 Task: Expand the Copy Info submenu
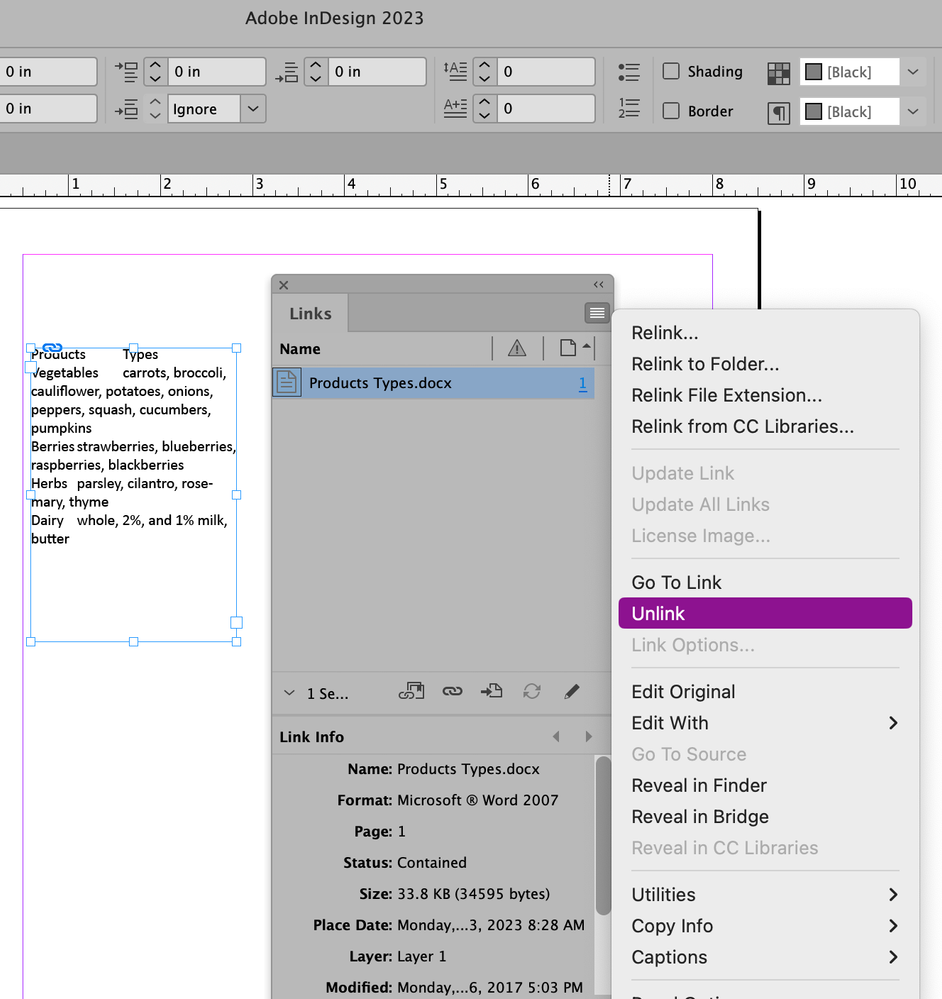point(893,926)
